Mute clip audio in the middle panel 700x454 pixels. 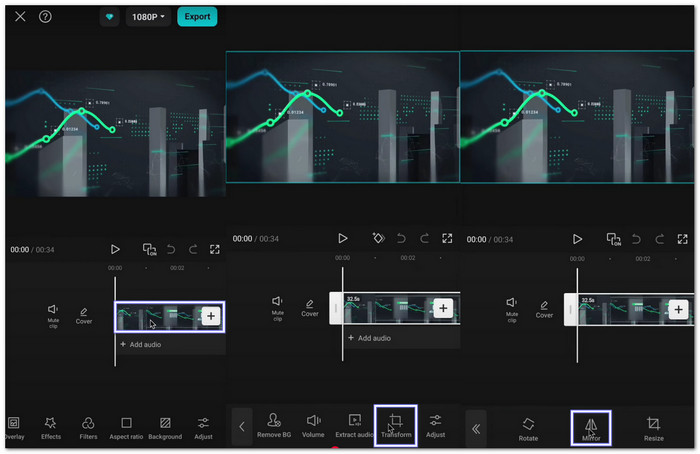(277, 308)
